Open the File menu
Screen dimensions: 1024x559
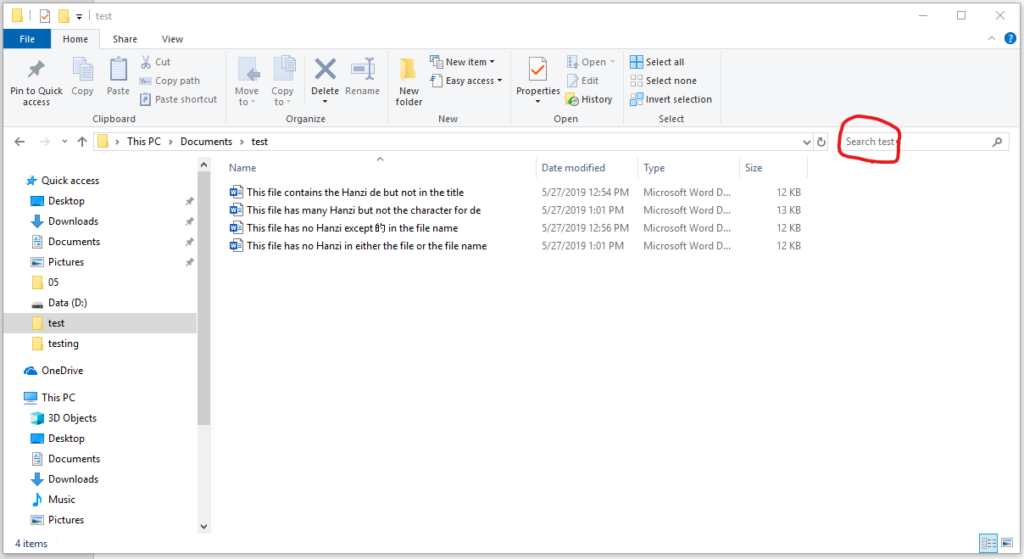pos(27,39)
